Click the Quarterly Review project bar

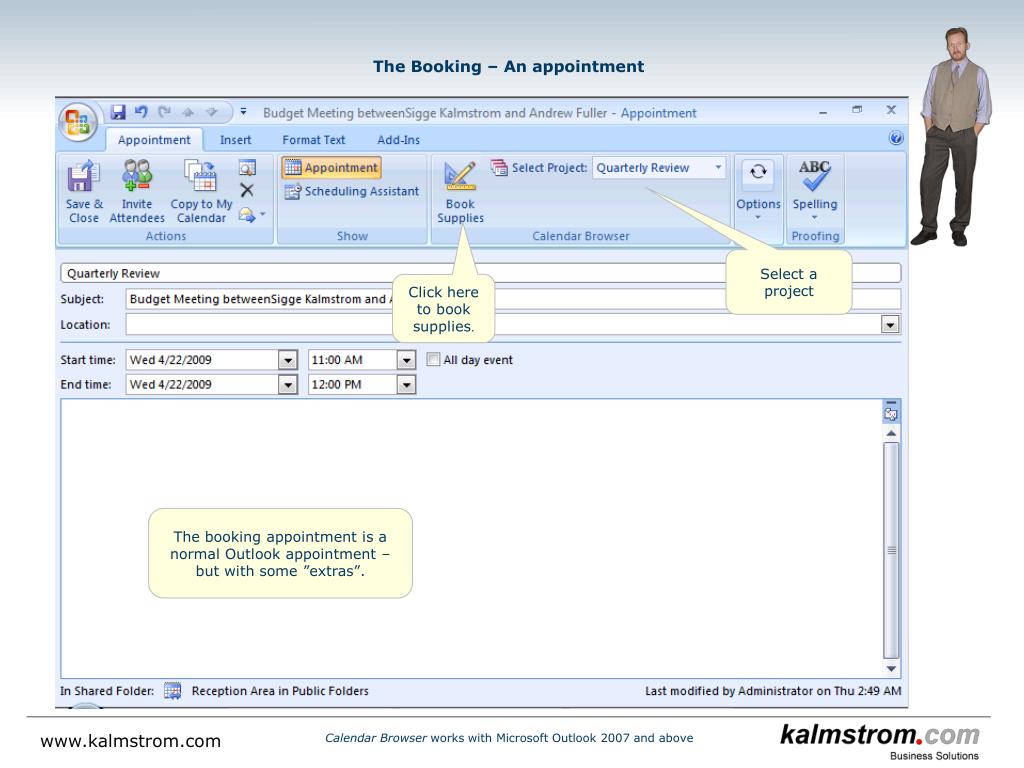point(481,273)
